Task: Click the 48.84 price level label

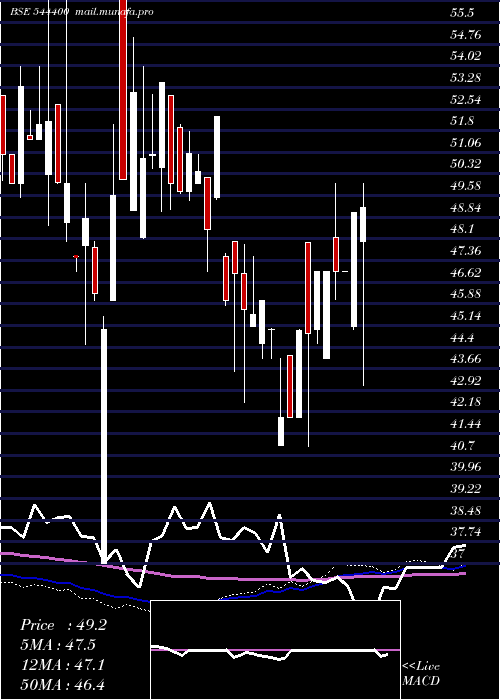Action: point(466,208)
